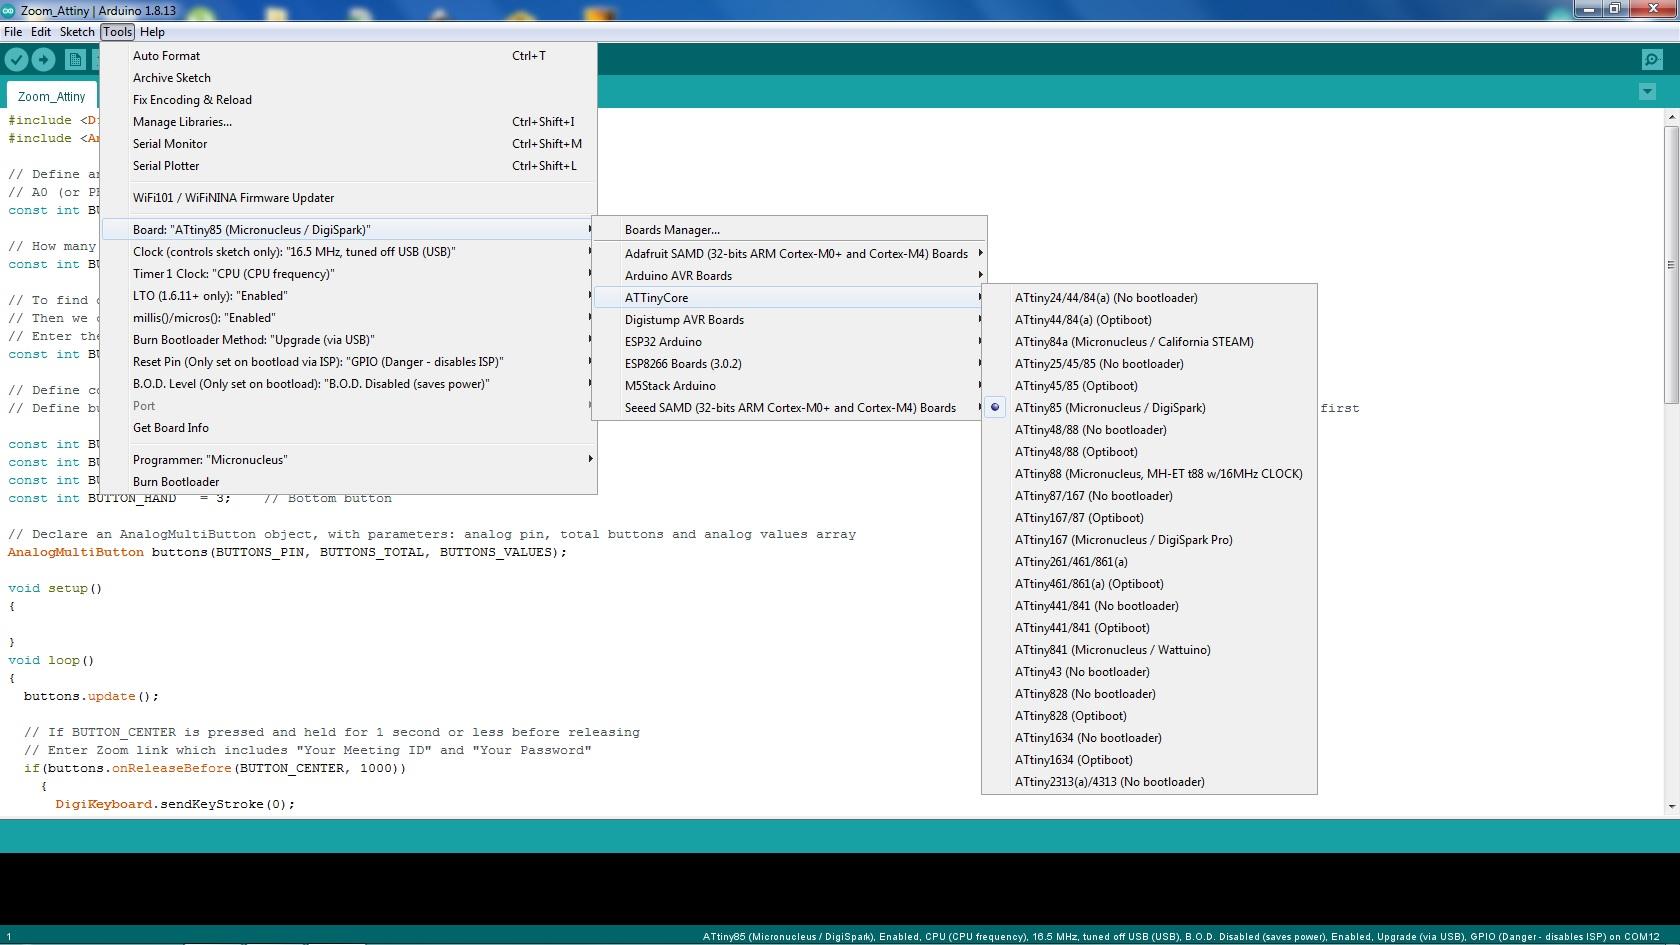Expand Seeed SAMD Boards submenu
1680x945 pixels.
(790, 408)
